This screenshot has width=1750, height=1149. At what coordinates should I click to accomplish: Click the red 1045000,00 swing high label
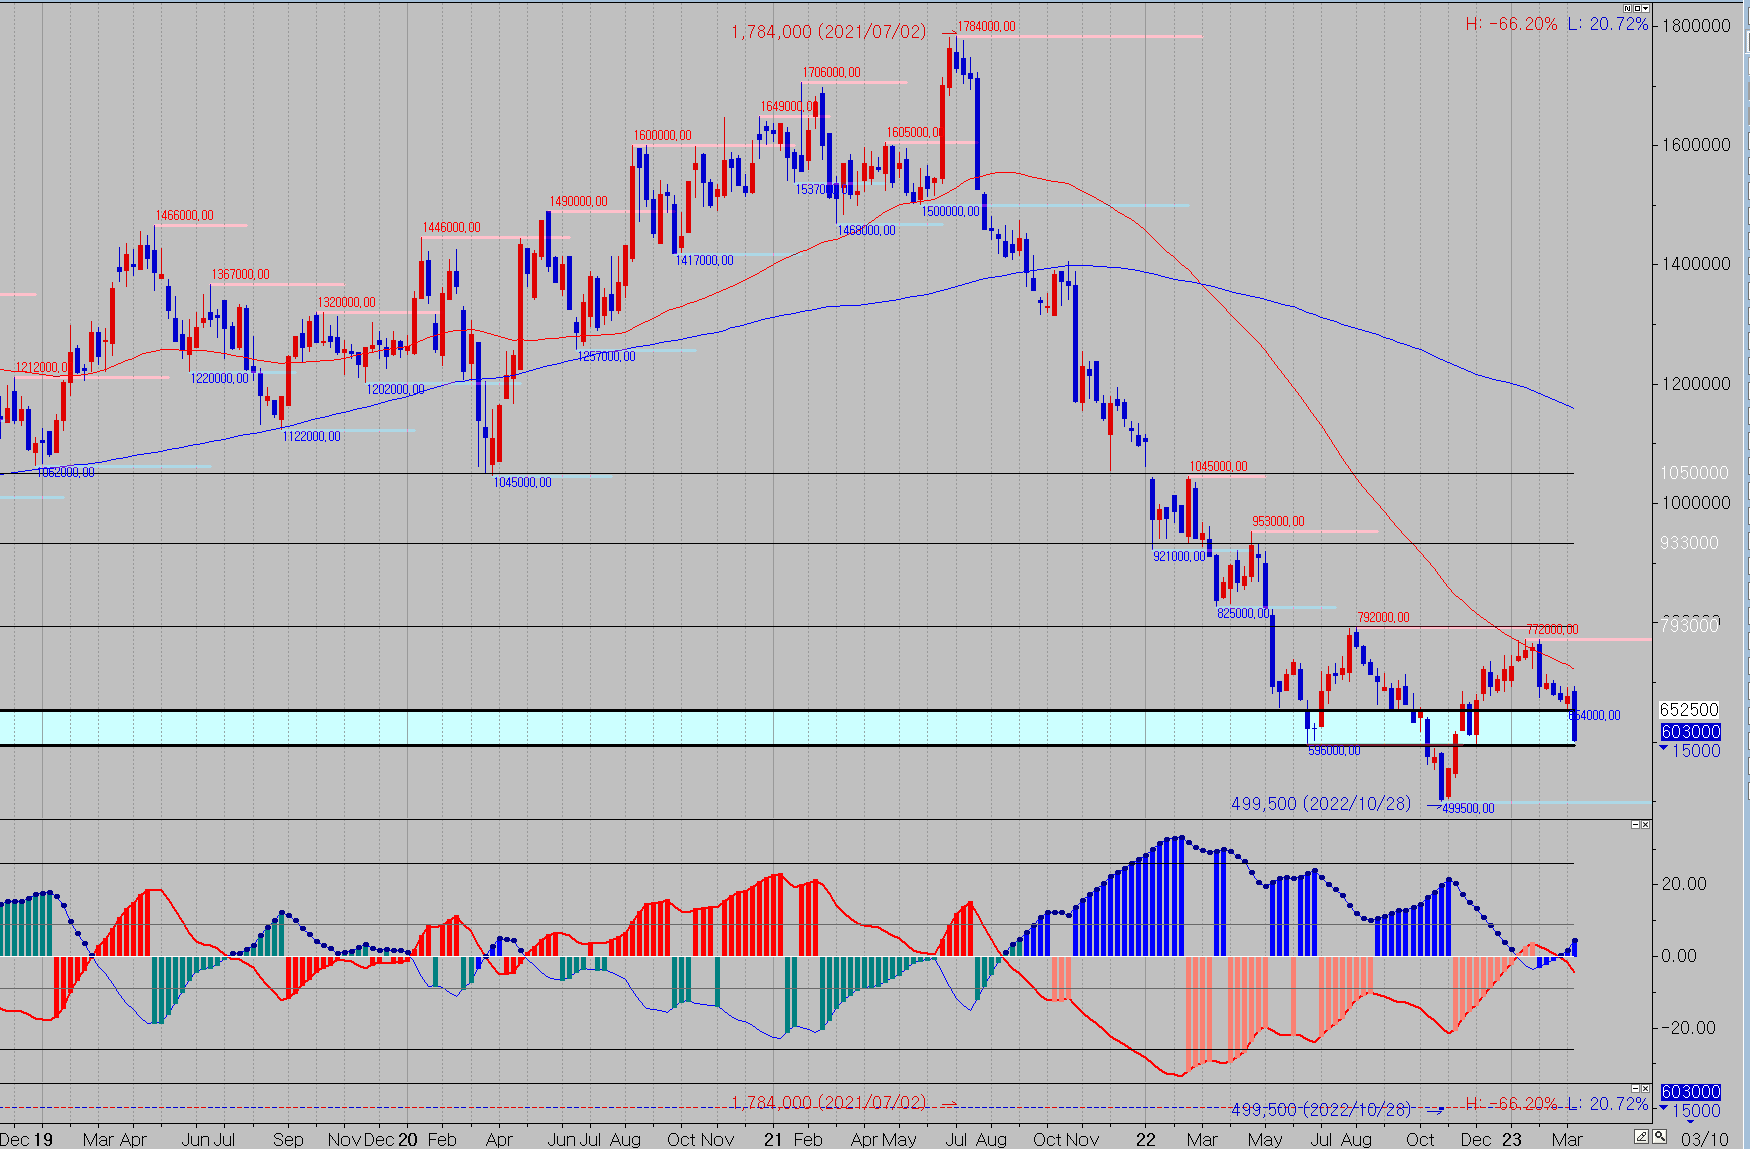click(x=1219, y=467)
